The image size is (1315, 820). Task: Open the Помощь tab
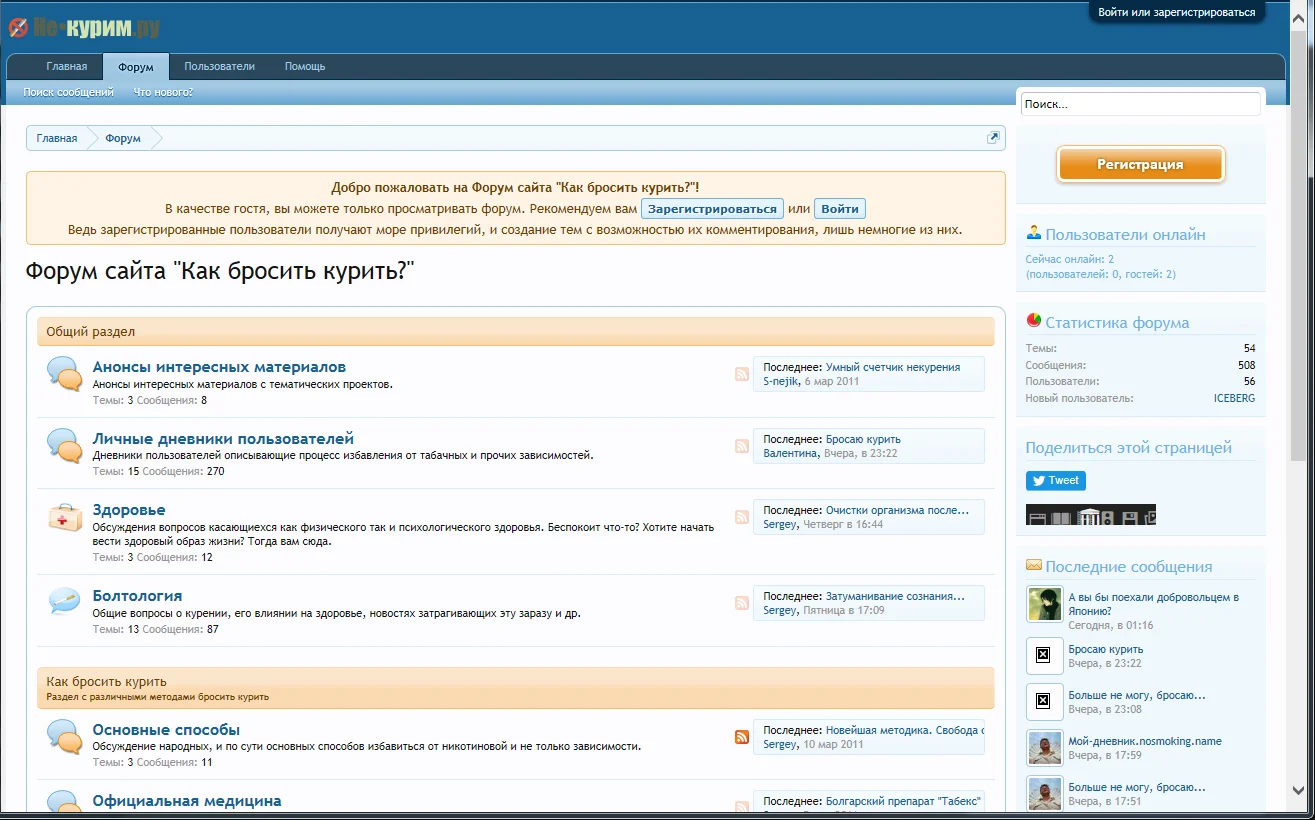pyautogui.click(x=304, y=66)
